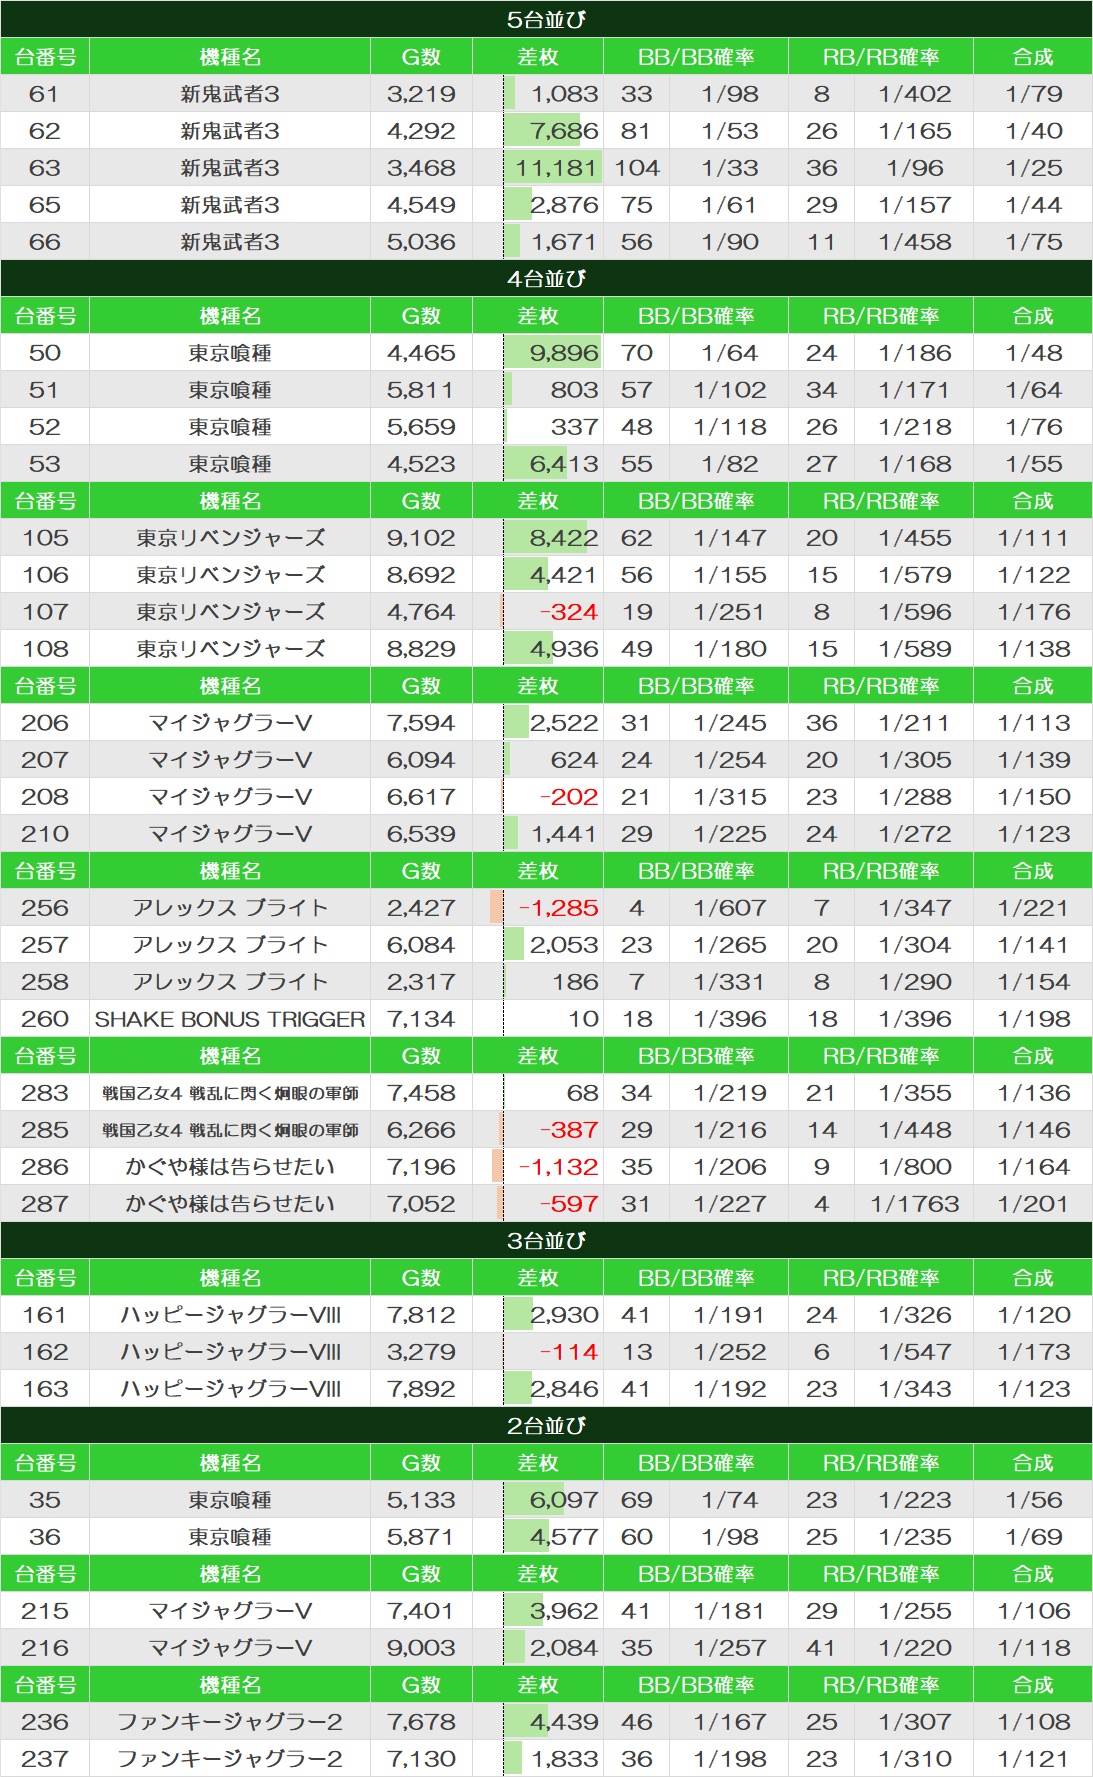
Task: Click BB rate 1/607 in row 256
Action: point(730,908)
